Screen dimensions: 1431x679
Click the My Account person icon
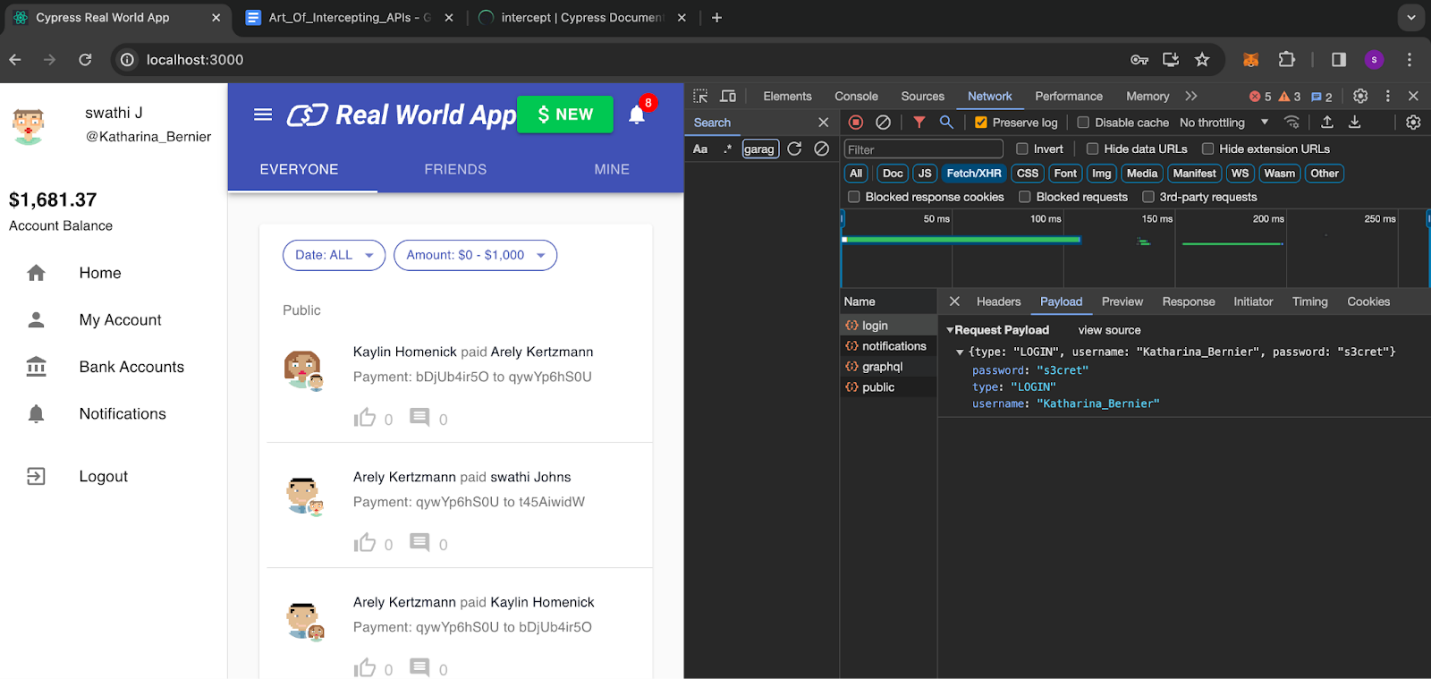tap(36, 320)
